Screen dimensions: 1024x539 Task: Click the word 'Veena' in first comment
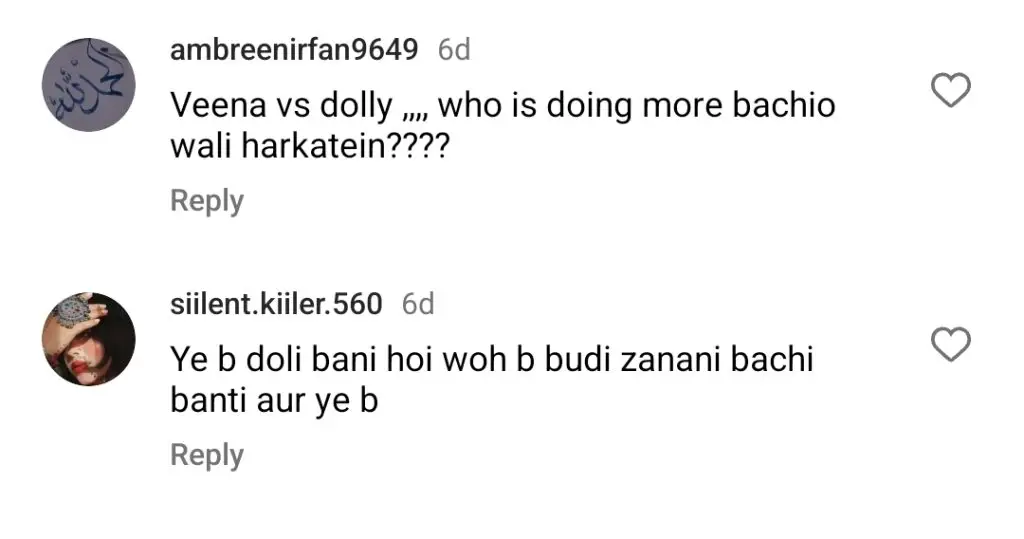[x=219, y=106]
